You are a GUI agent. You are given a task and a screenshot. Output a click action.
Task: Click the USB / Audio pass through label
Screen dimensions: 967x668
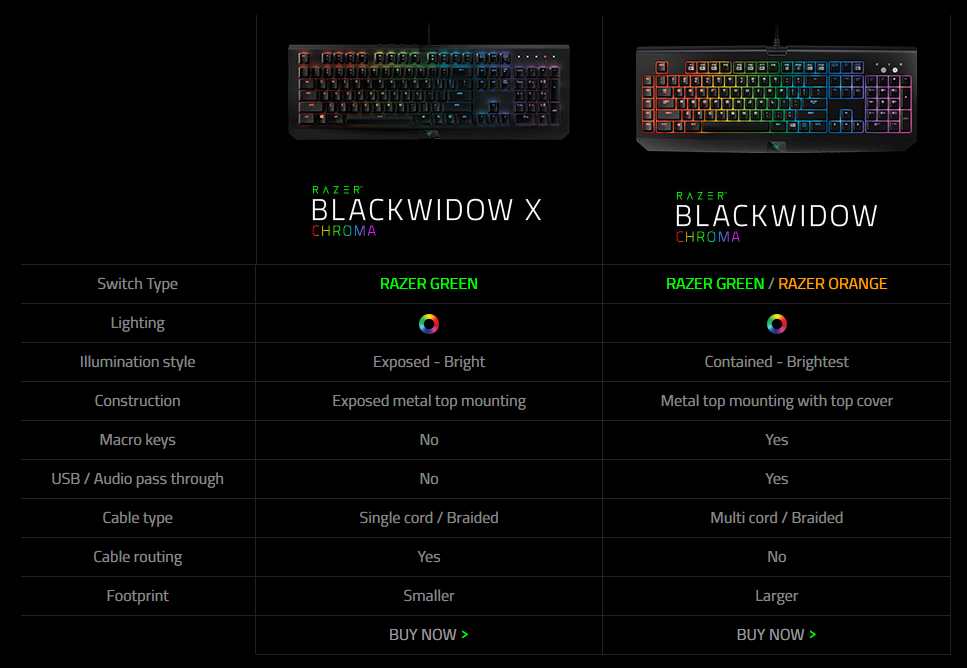click(137, 479)
